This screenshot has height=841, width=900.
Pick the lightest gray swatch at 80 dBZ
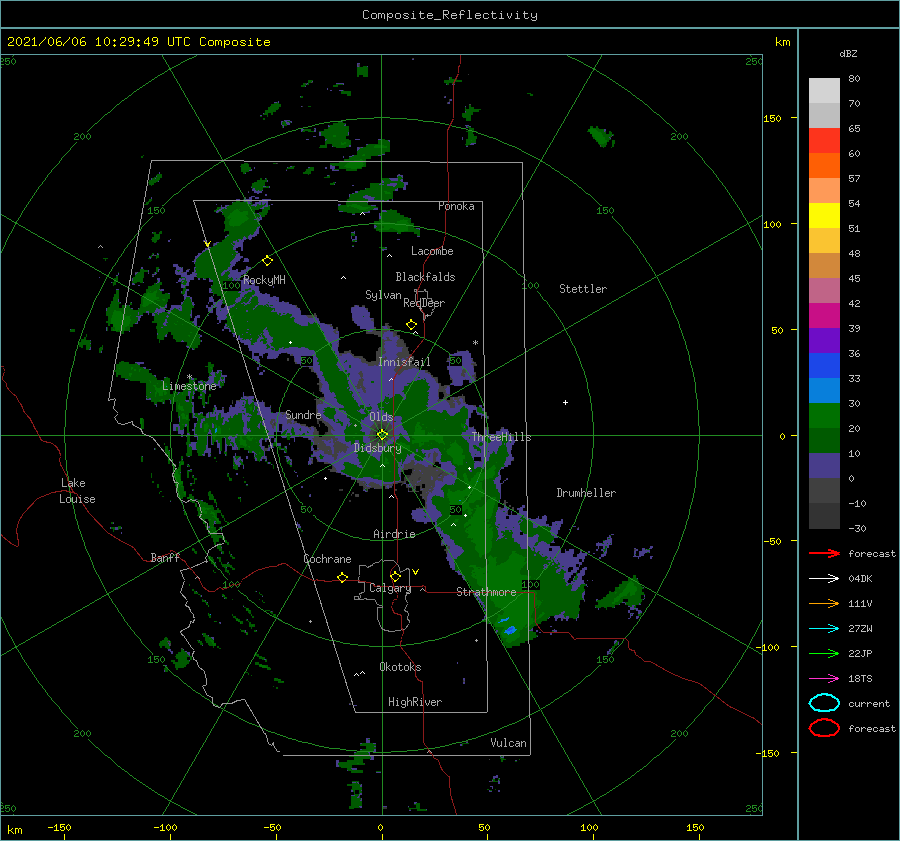point(824,91)
